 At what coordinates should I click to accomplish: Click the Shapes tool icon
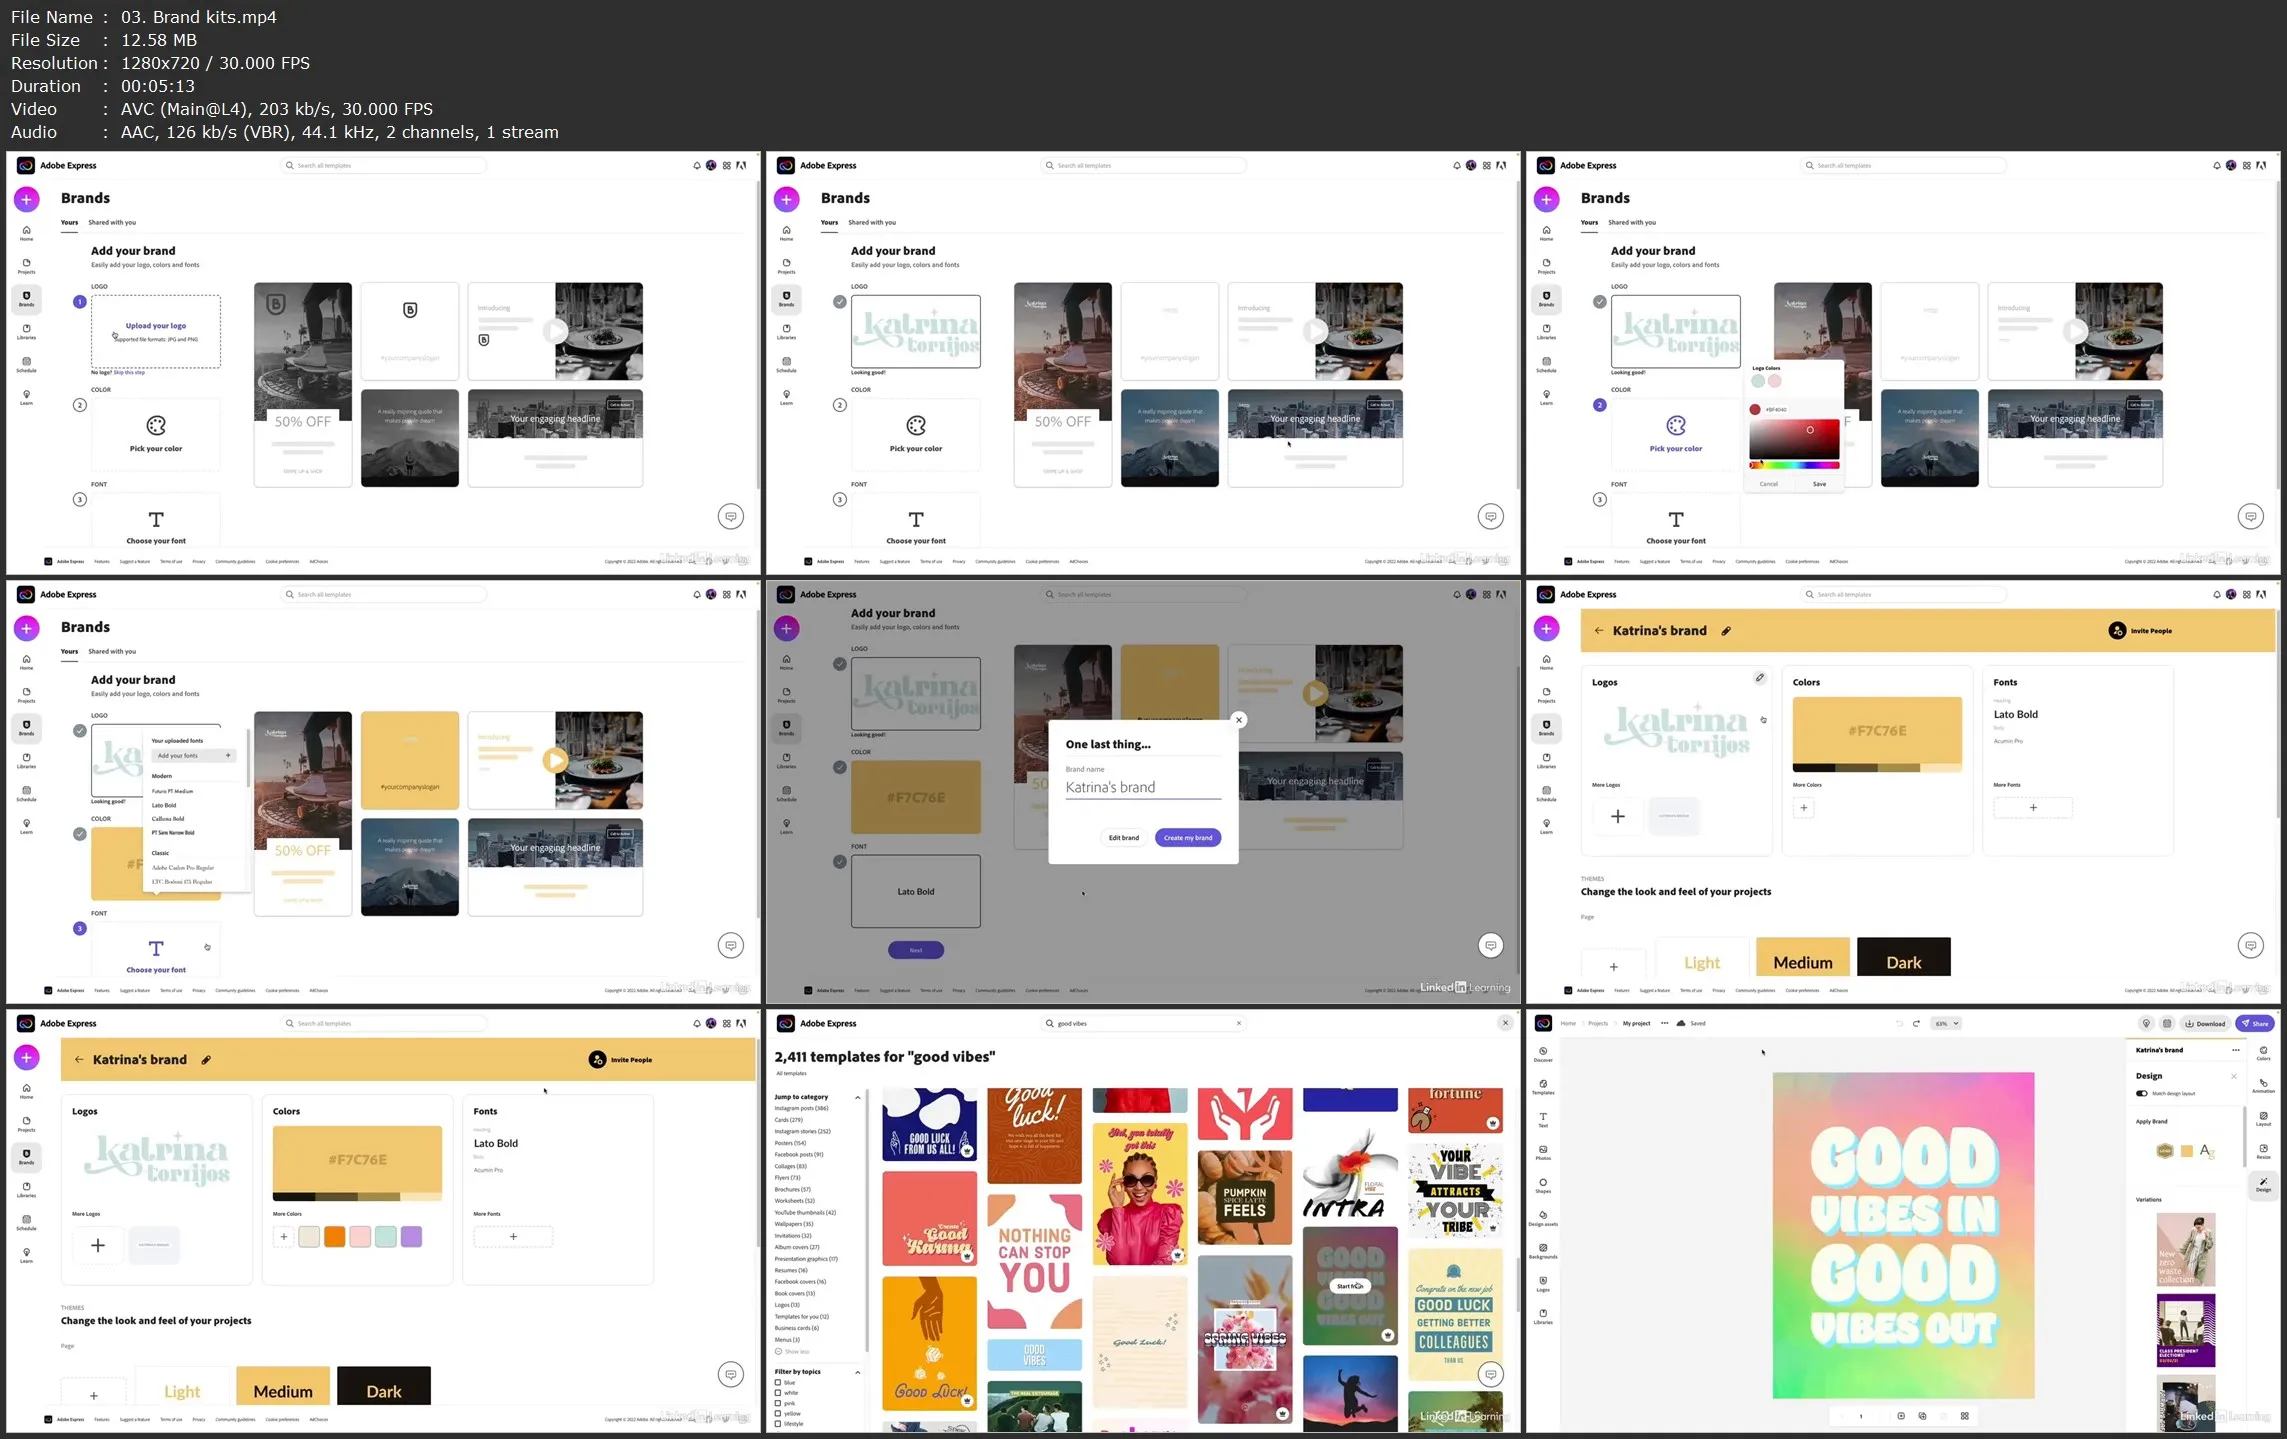(1543, 1184)
